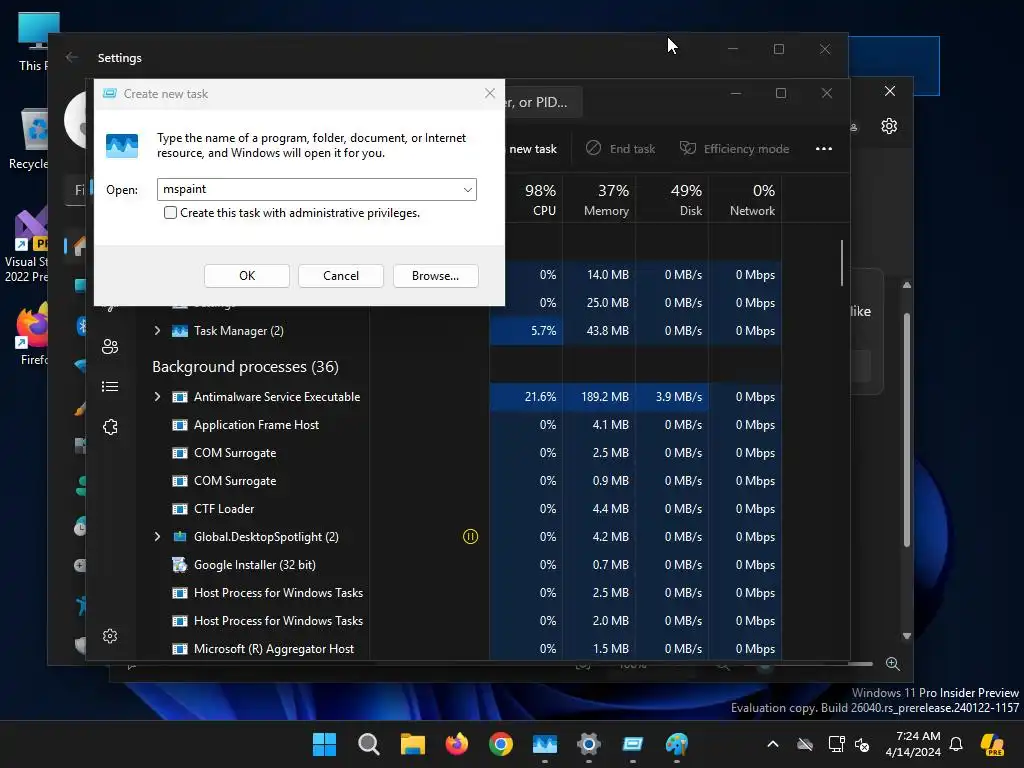Close the Create new task dialog
Image resolution: width=1024 pixels, height=768 pixels.
[490, 93]
